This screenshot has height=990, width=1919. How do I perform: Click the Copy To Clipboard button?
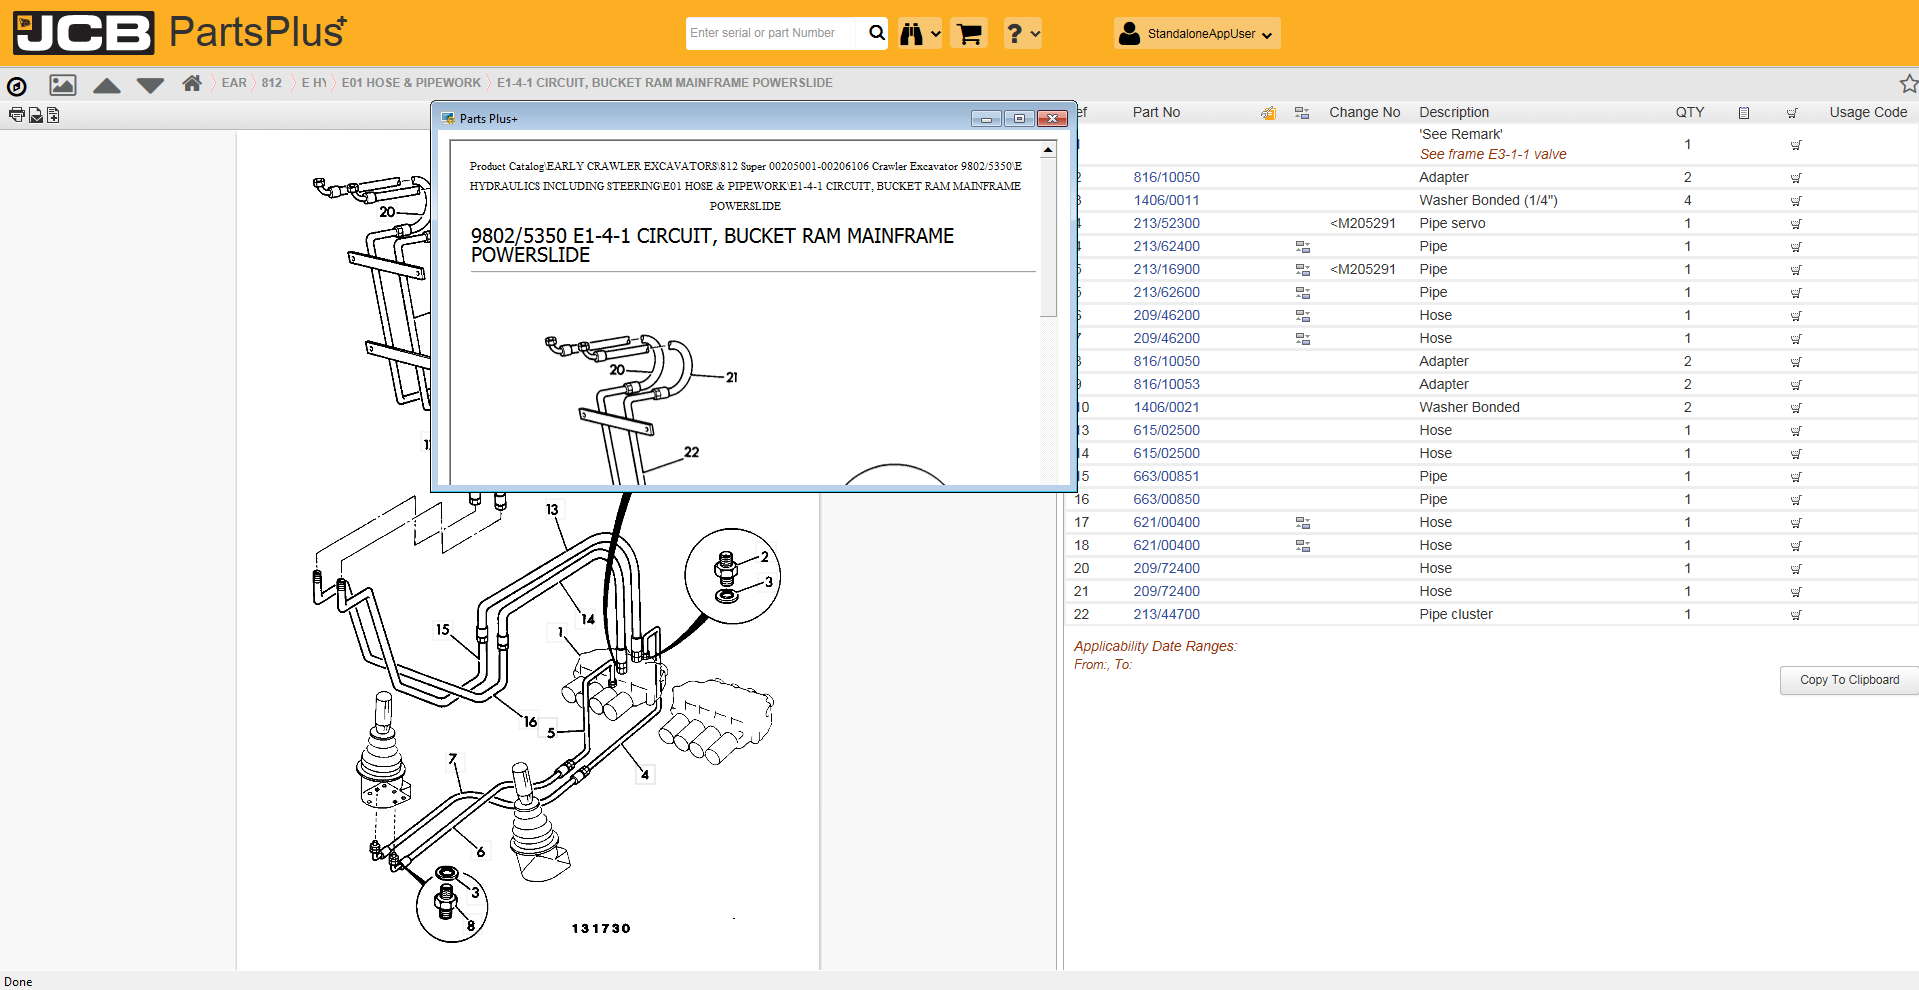pyautogui.click(x=1849, y=680)
